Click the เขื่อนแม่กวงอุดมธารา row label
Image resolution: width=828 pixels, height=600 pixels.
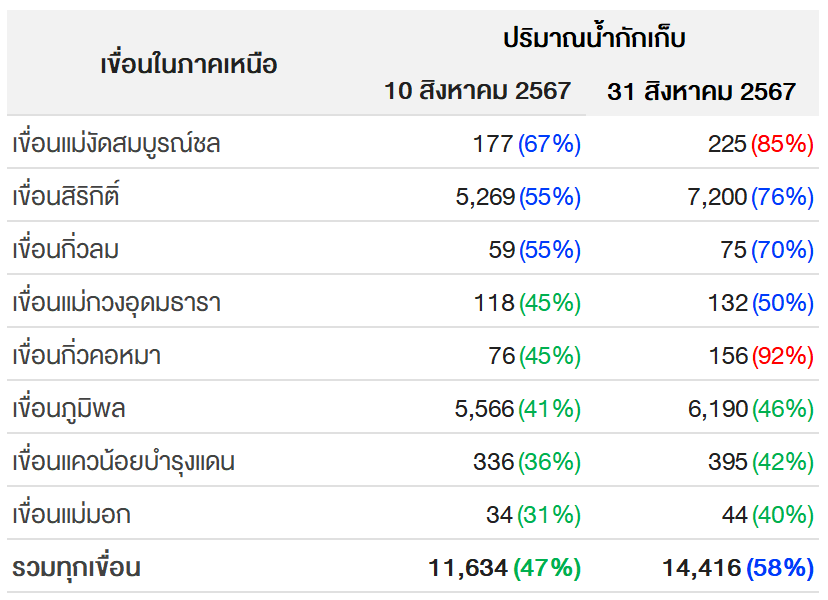pos(116,303)
